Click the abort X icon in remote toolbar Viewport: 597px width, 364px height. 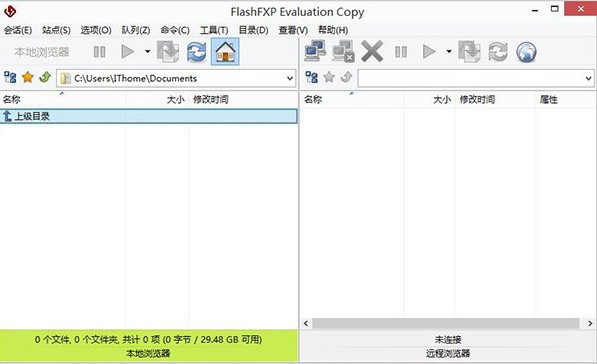point(372,51)
